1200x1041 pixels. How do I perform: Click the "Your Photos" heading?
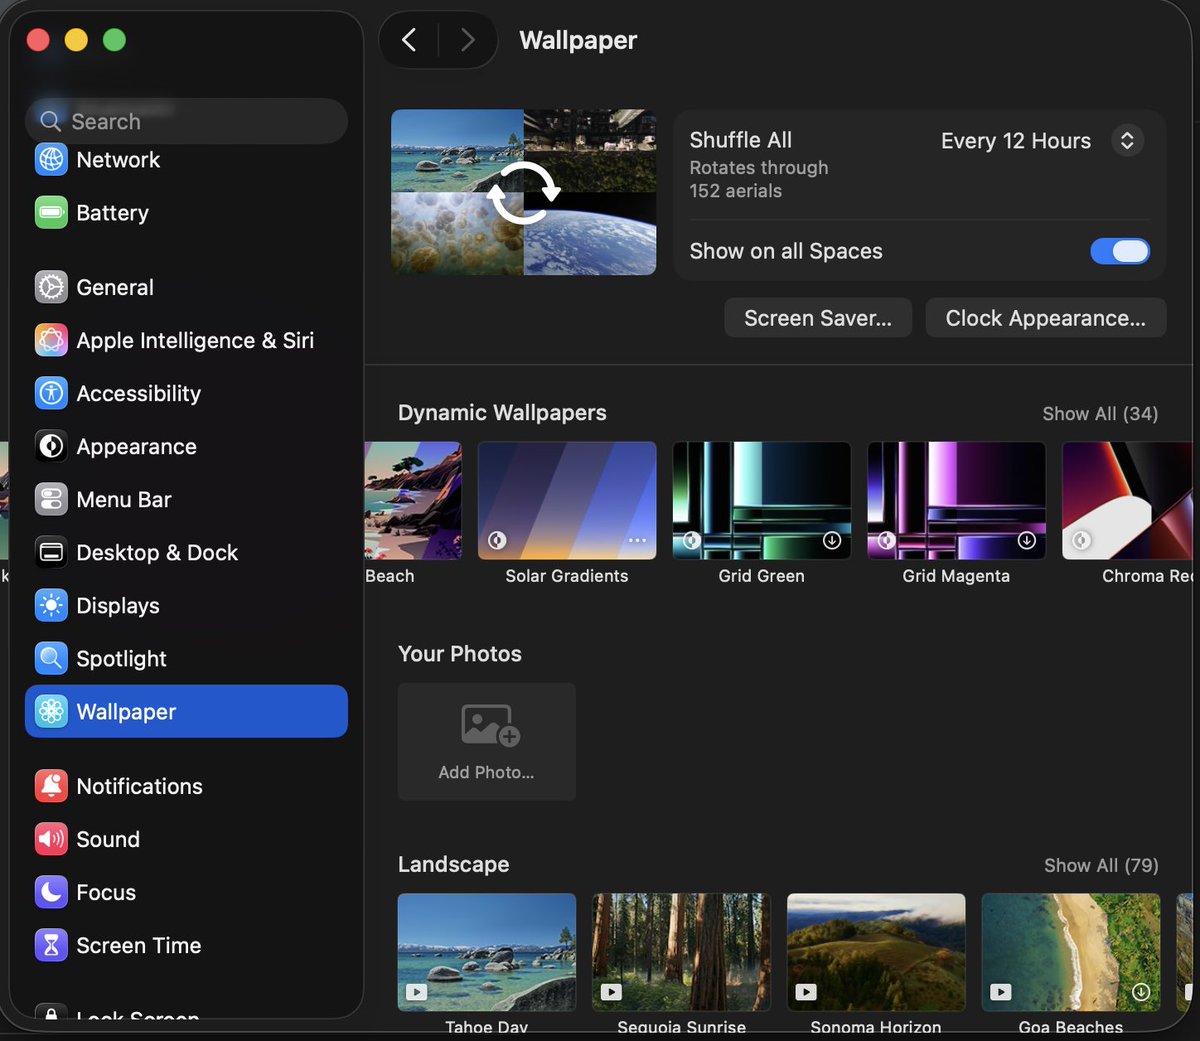(x=460, y=654)
